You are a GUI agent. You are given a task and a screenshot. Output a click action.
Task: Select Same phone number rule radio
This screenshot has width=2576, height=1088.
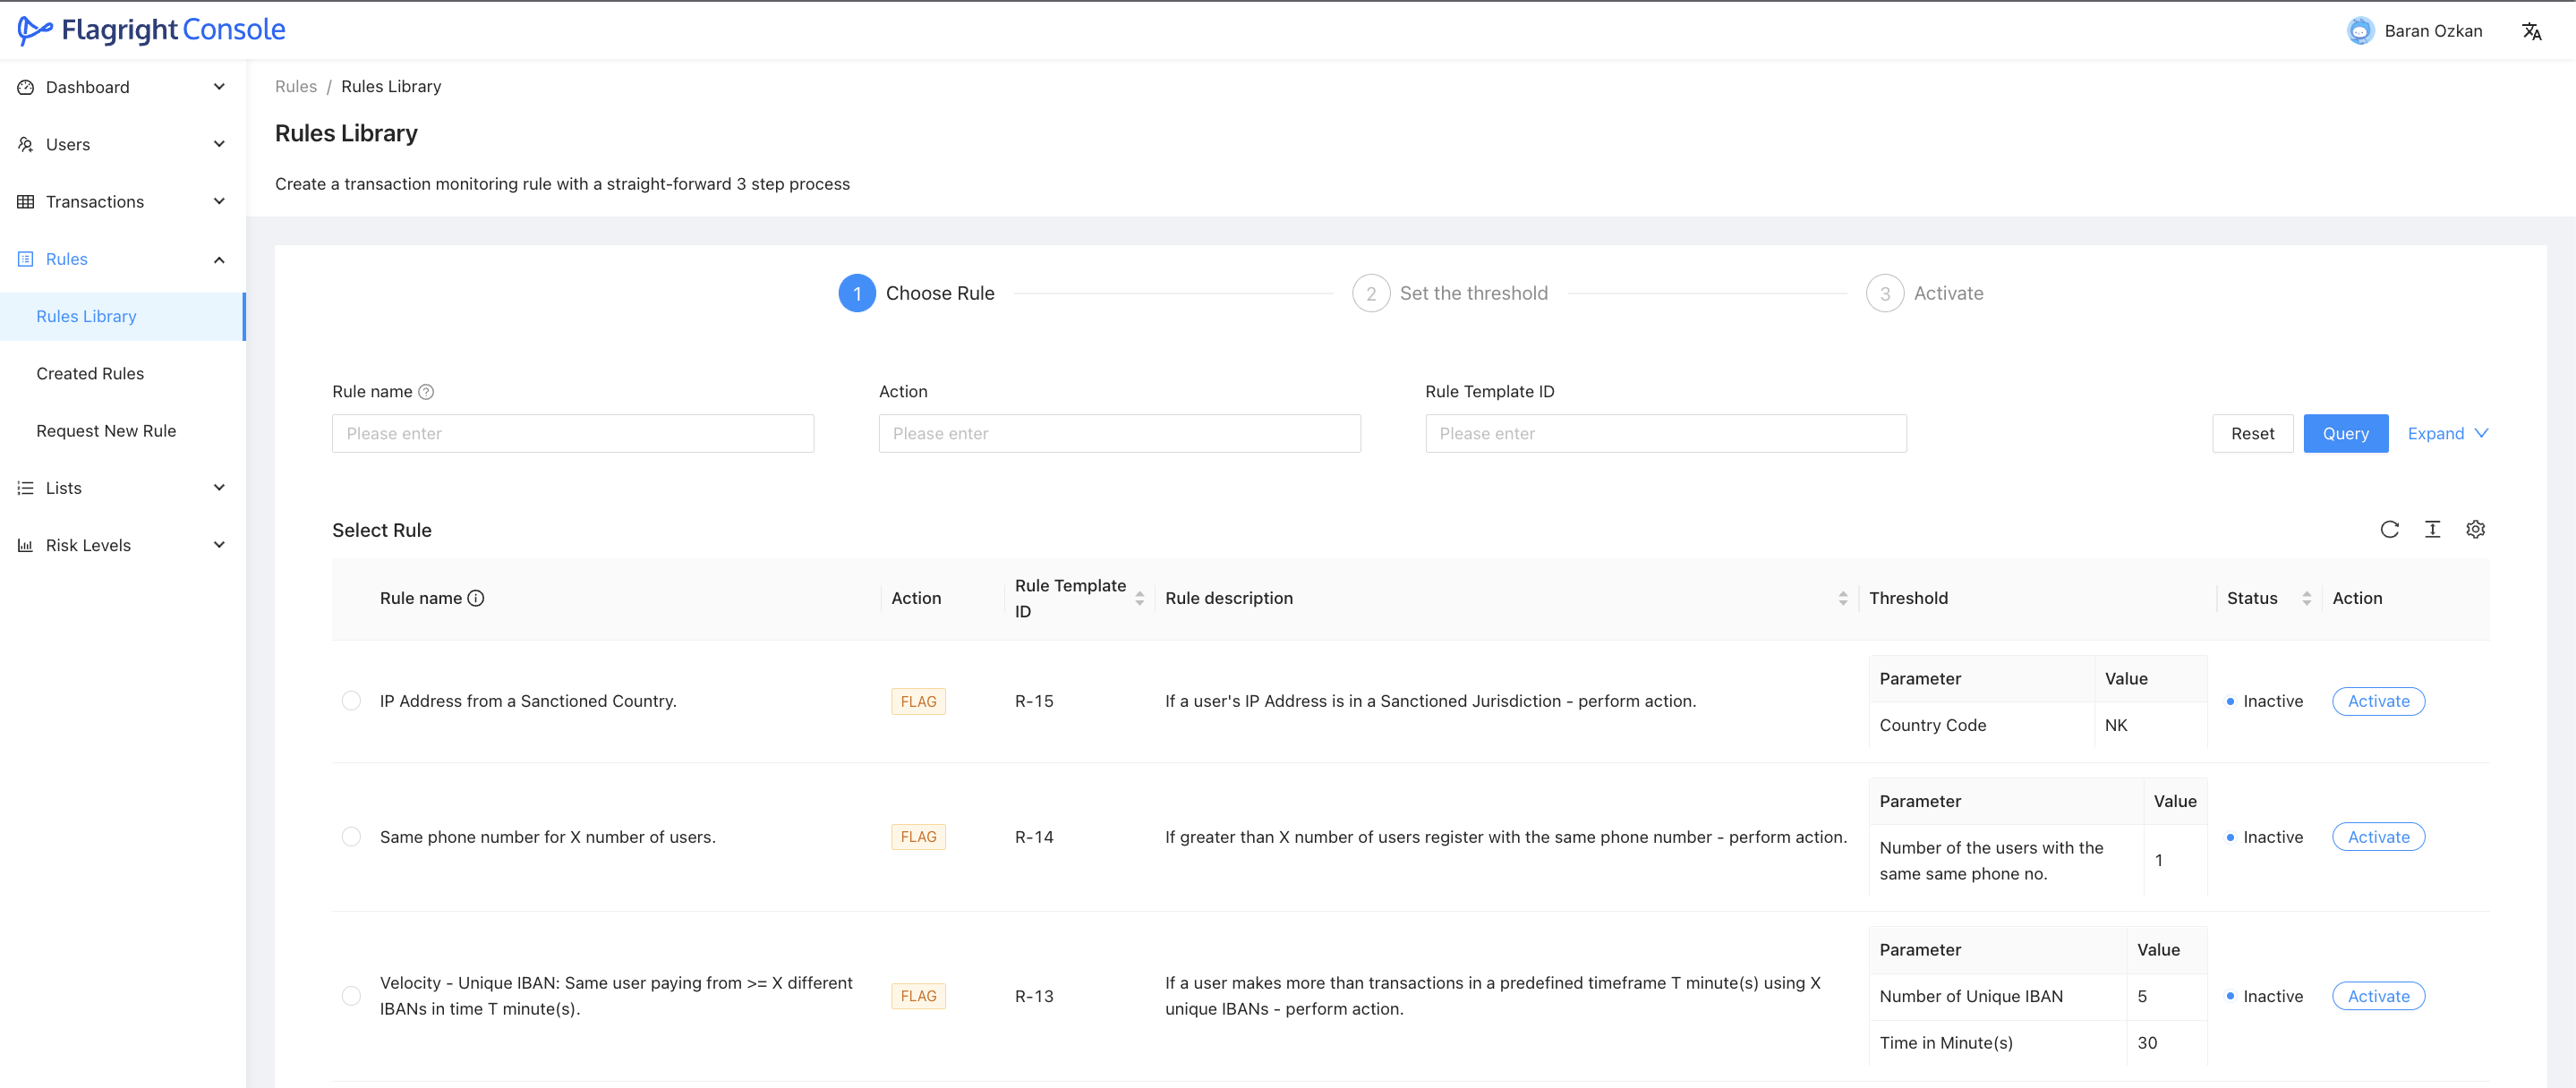[351, 837]
